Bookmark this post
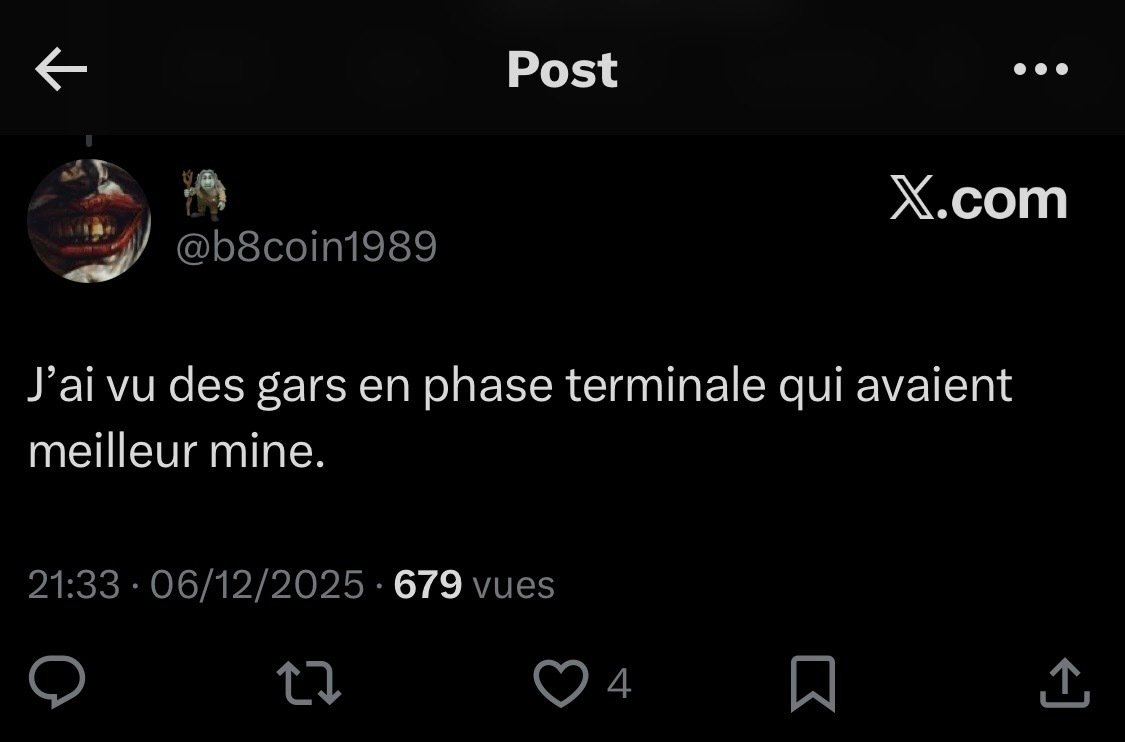This screenshot has width=1125, height=742. point(813,683)
